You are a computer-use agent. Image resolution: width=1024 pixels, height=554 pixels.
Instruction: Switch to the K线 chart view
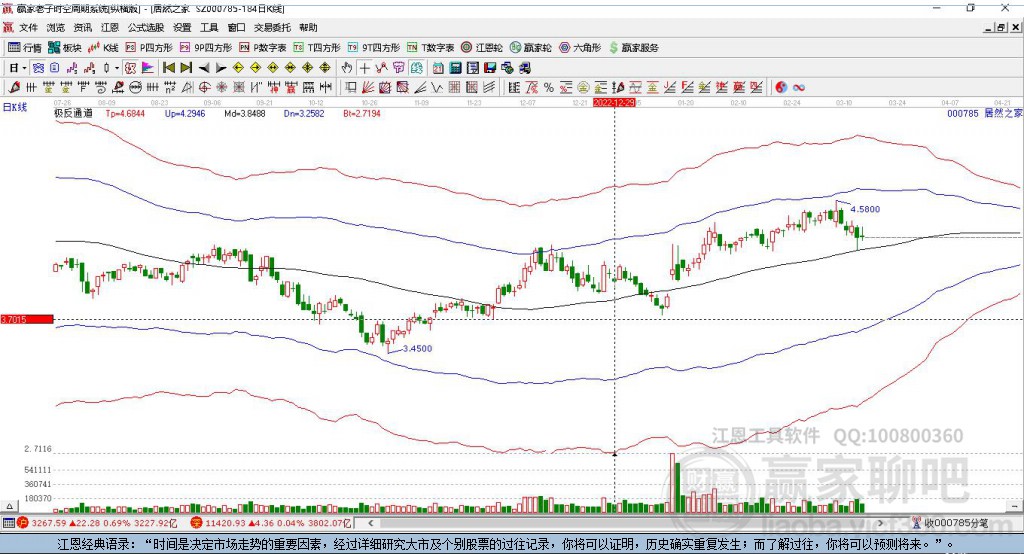tap(103, 48)
